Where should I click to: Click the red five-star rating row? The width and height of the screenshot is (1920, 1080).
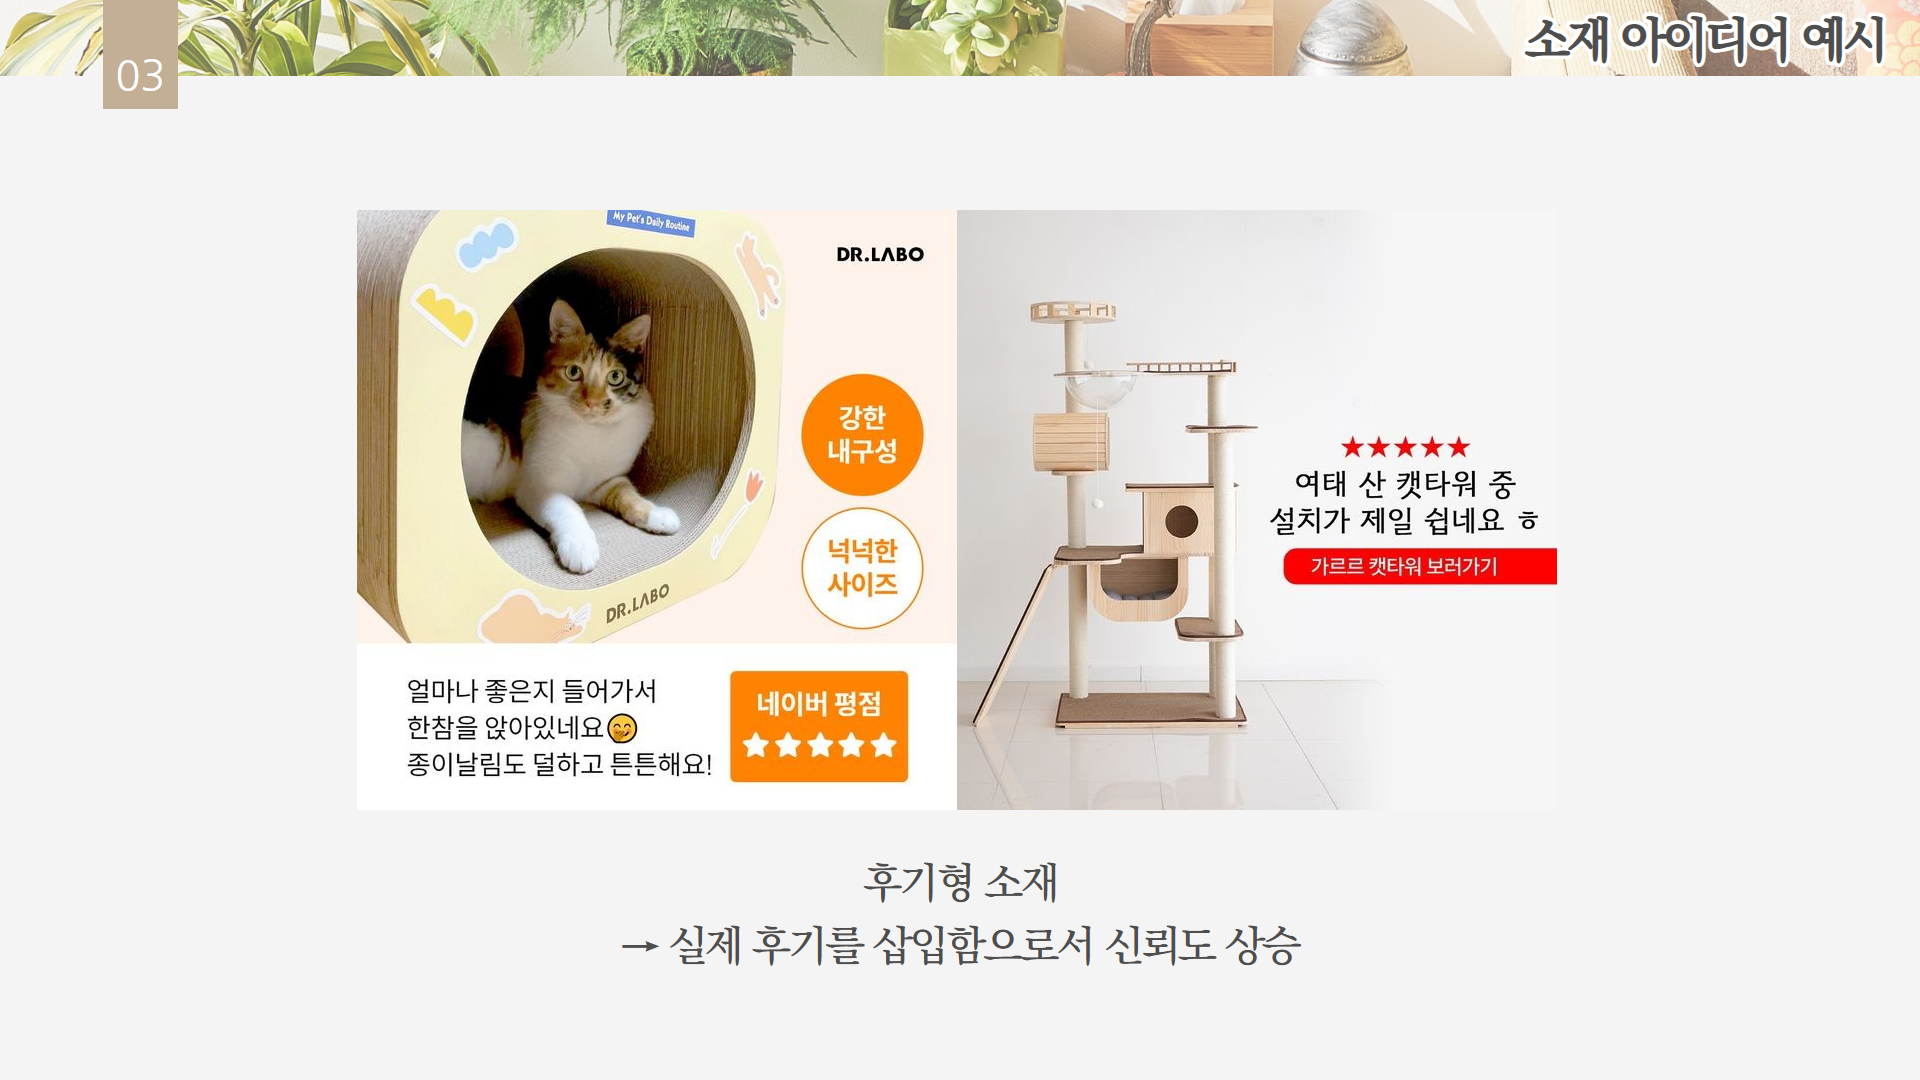click(1405, 447)
